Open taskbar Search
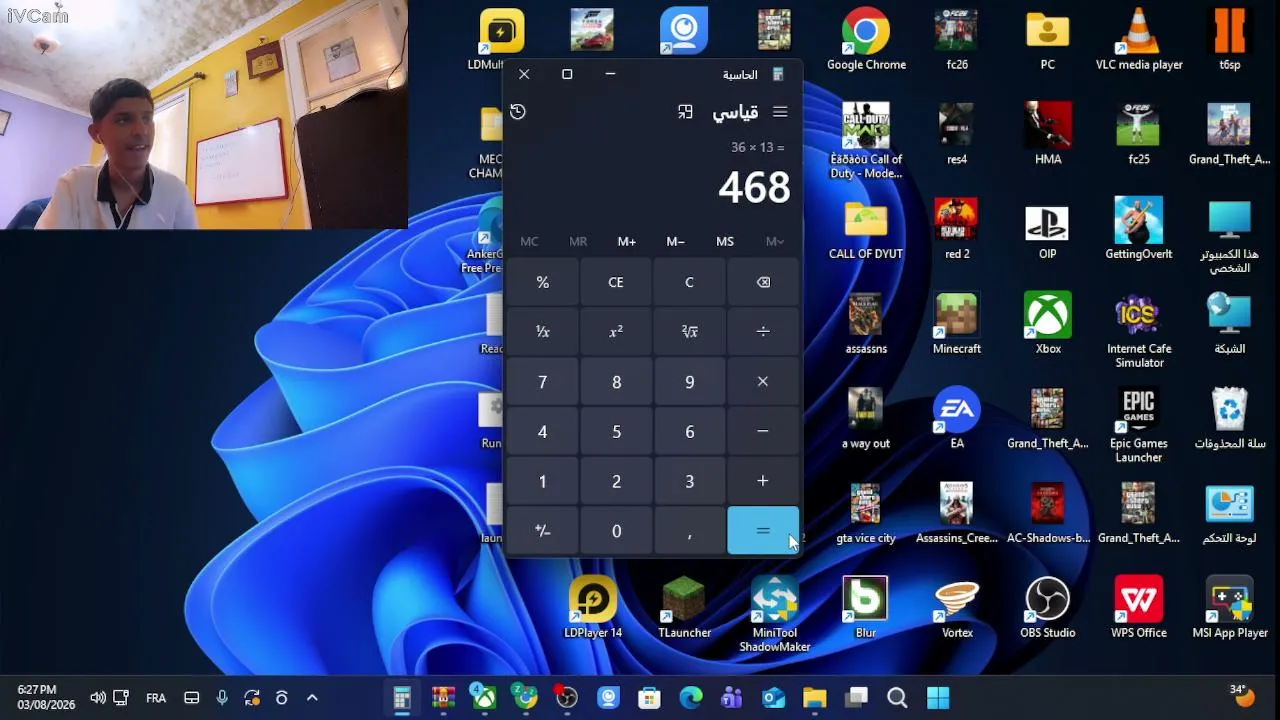 [897, 698]
